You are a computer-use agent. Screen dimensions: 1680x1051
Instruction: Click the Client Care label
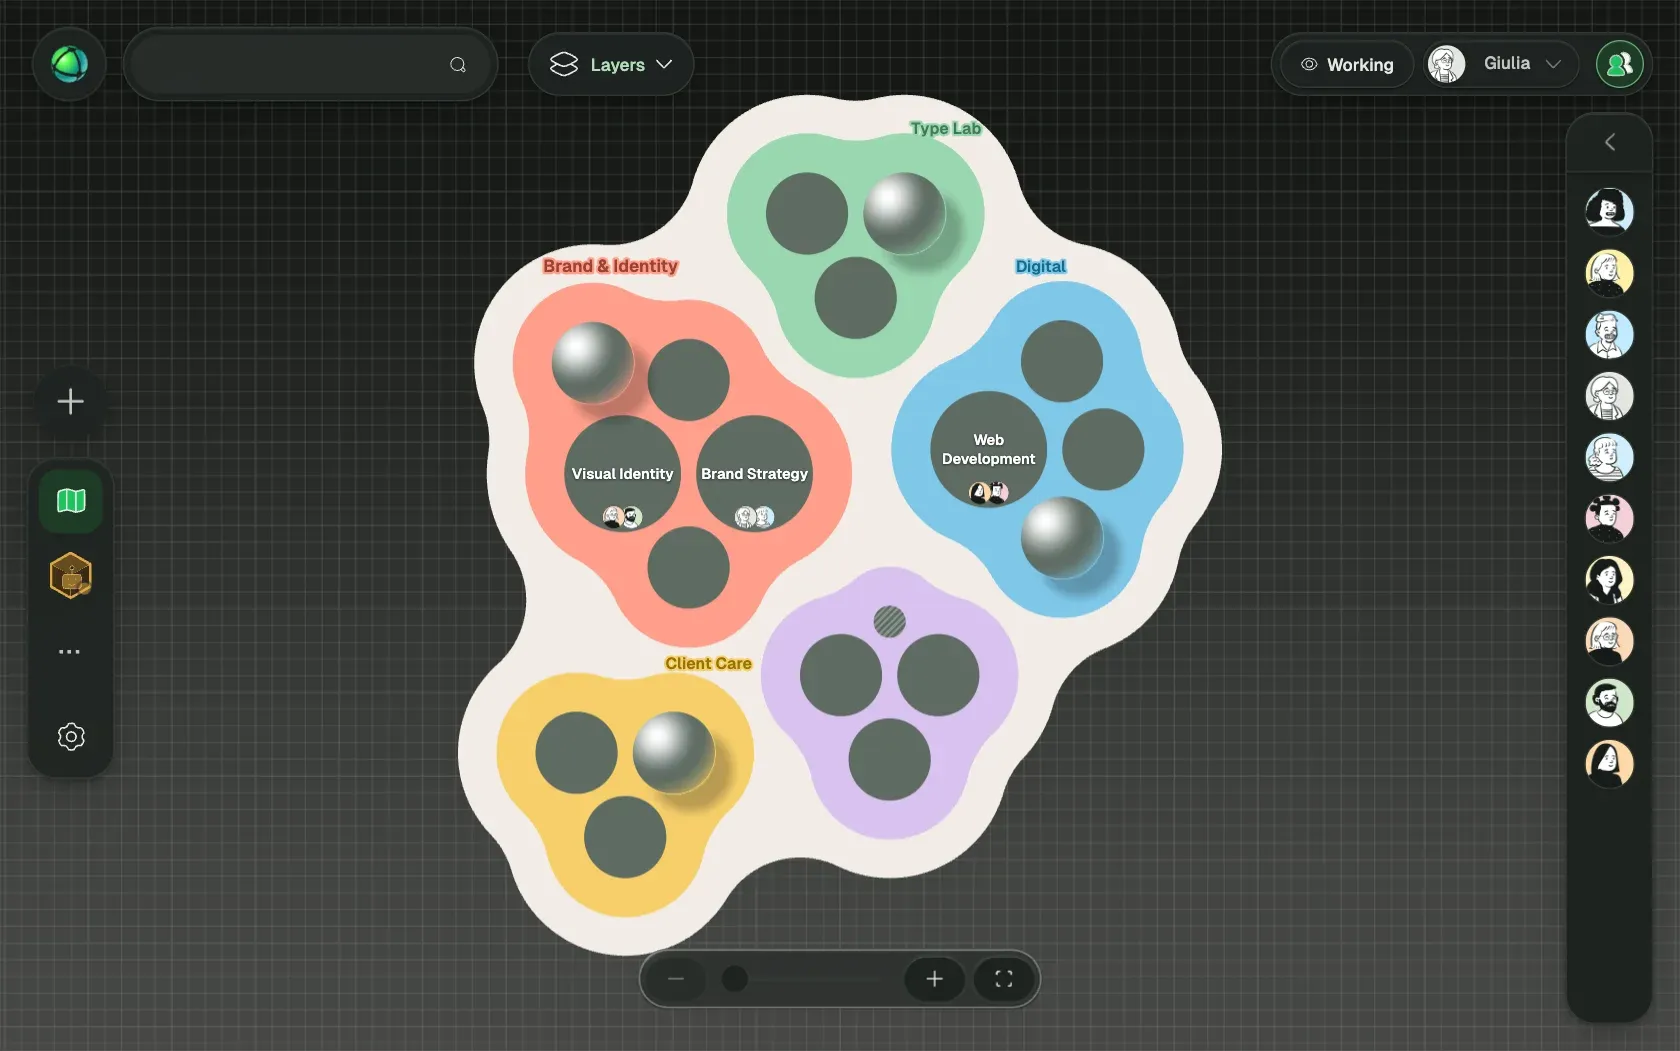[708, 663]
